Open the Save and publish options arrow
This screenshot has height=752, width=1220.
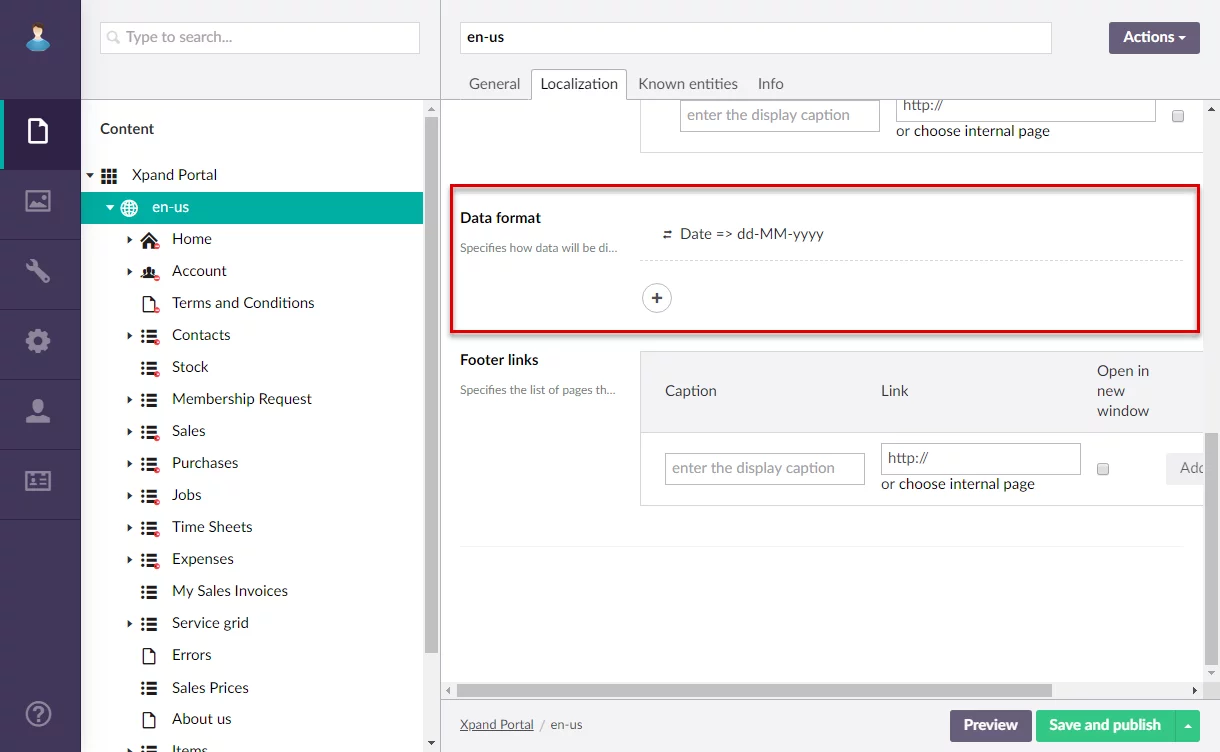(x=1188, y=726)
